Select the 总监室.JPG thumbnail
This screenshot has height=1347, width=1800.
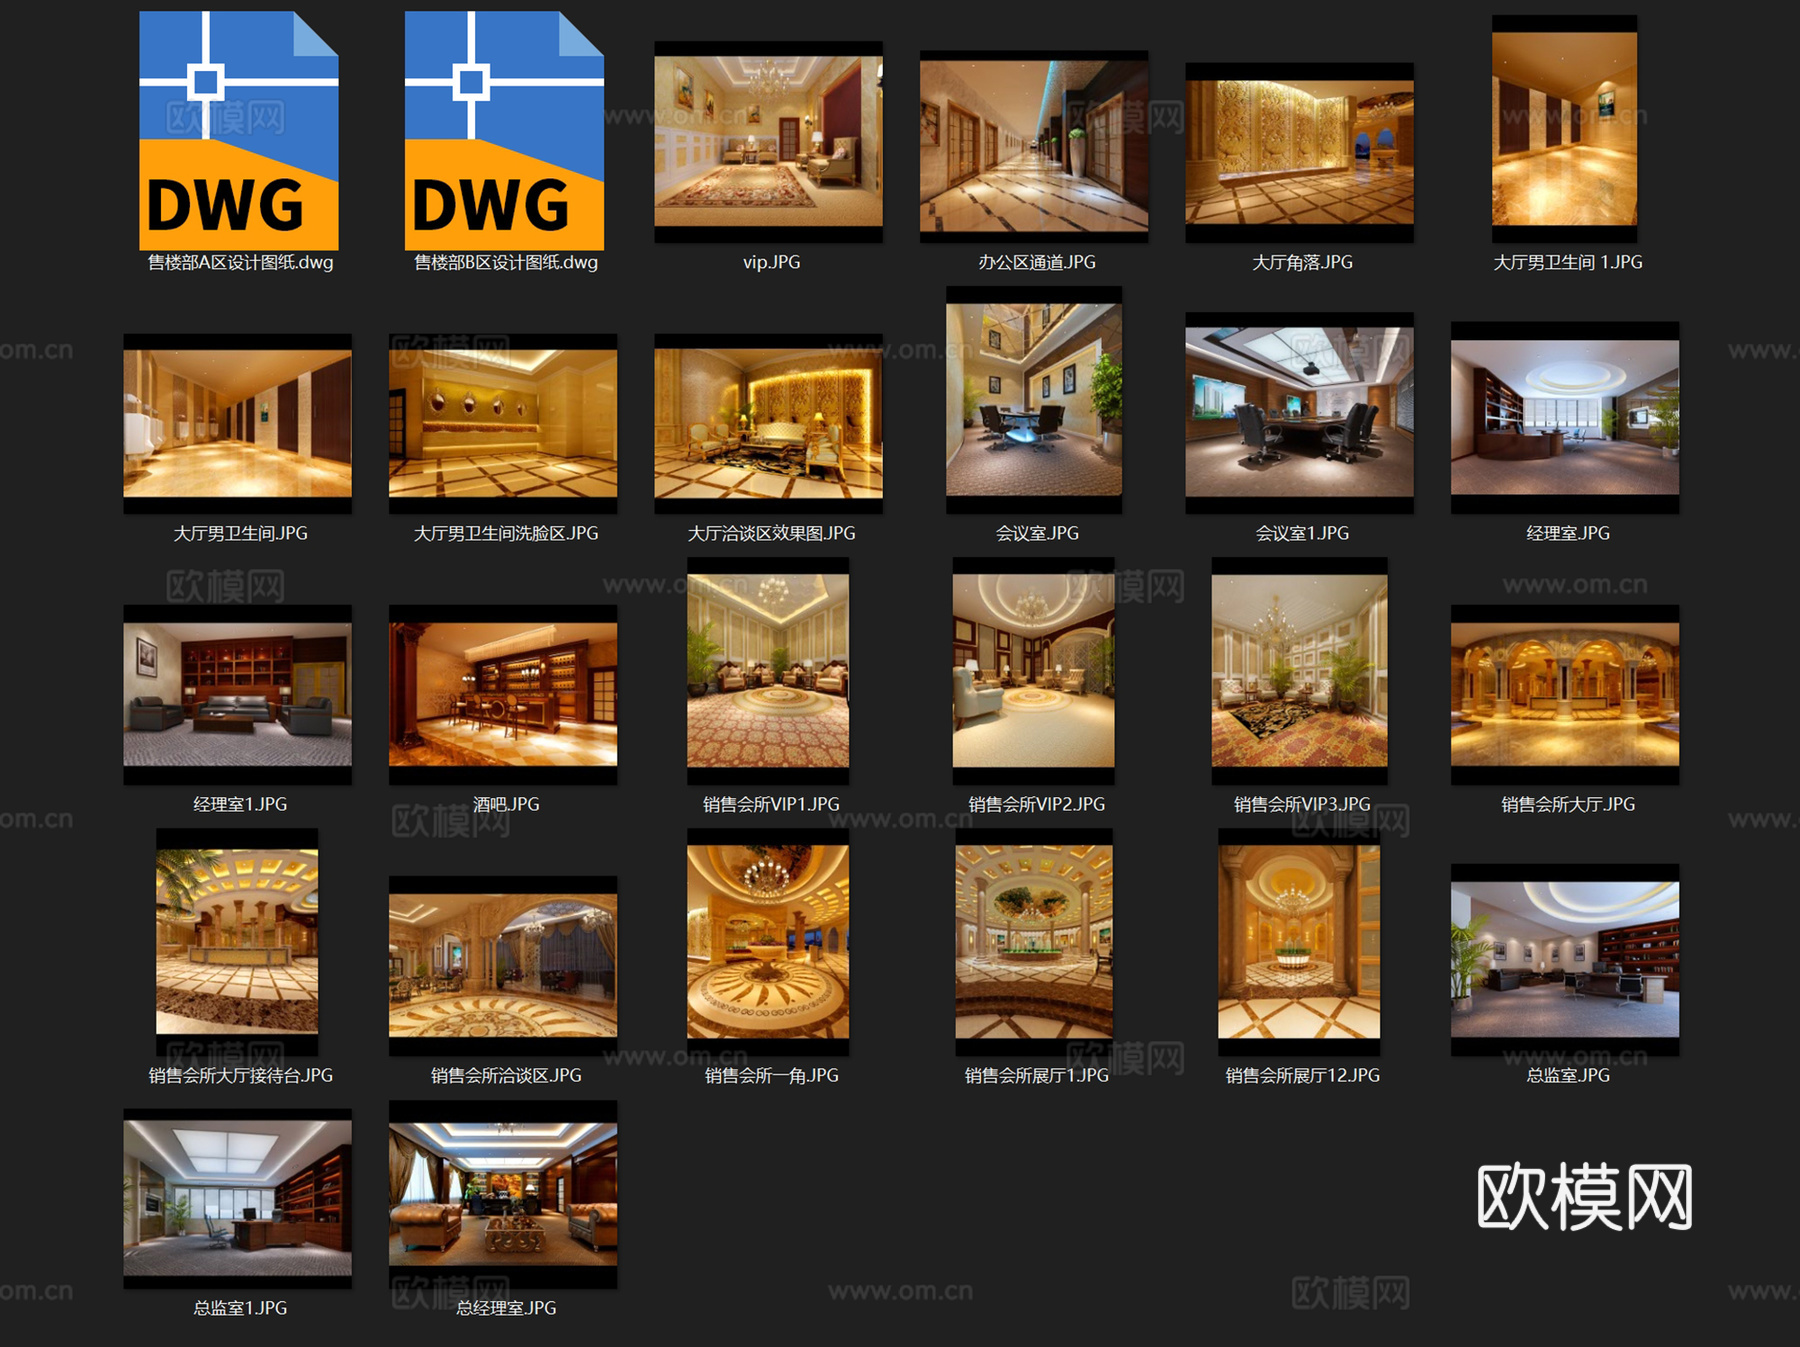coord(1565,960)
